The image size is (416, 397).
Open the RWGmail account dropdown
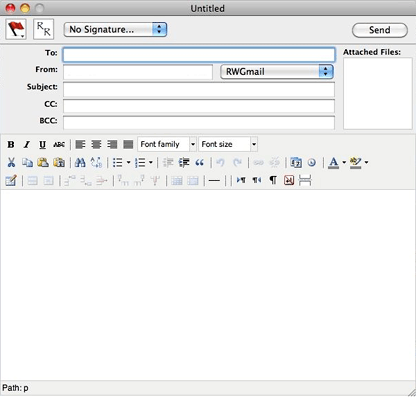click(277, 72)
